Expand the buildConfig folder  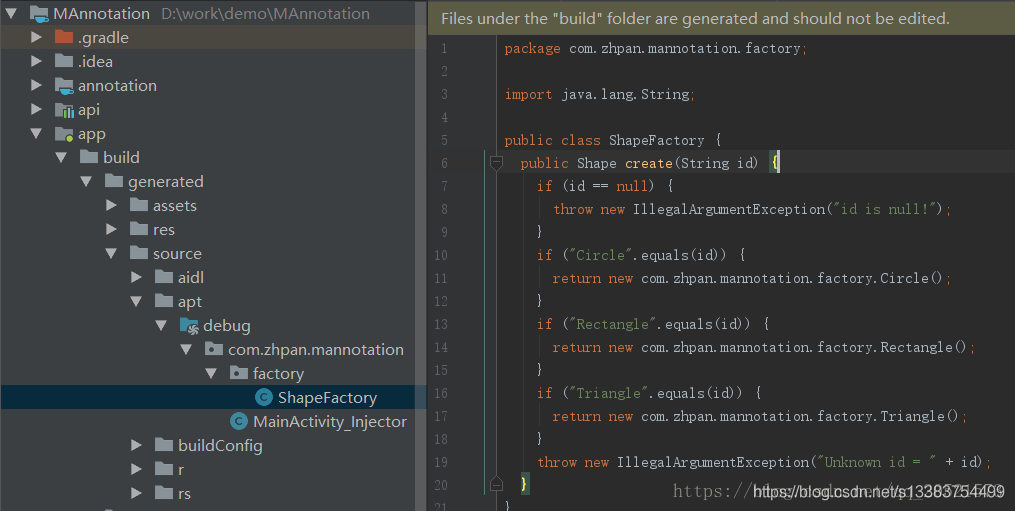pyautogui.click(x=136, y=445)
